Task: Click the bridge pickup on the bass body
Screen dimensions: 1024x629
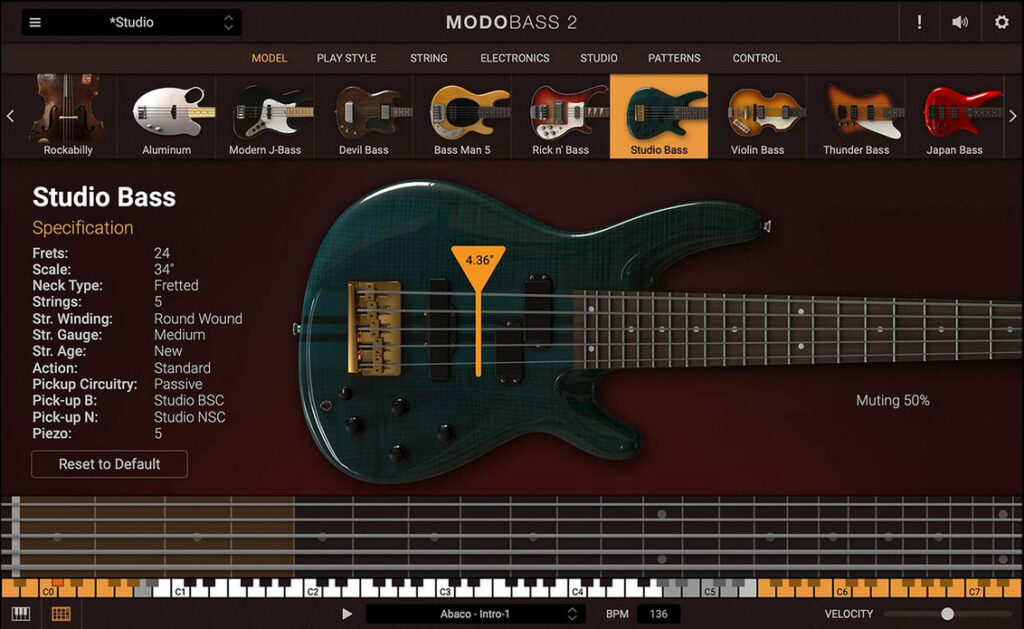Action: [440, 329]
